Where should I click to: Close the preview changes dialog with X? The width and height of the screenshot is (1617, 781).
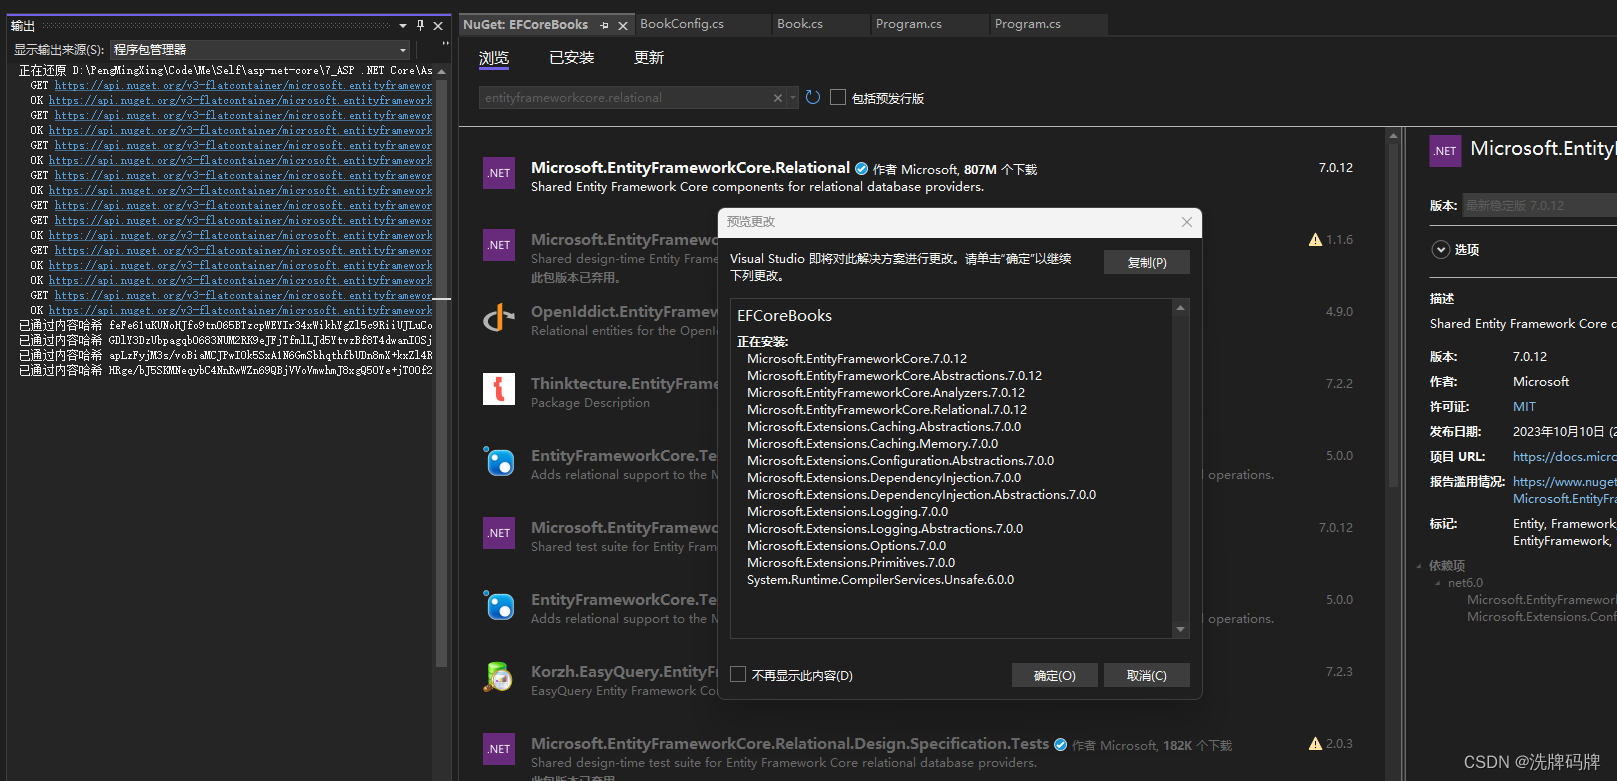[x=1187, y=222]
